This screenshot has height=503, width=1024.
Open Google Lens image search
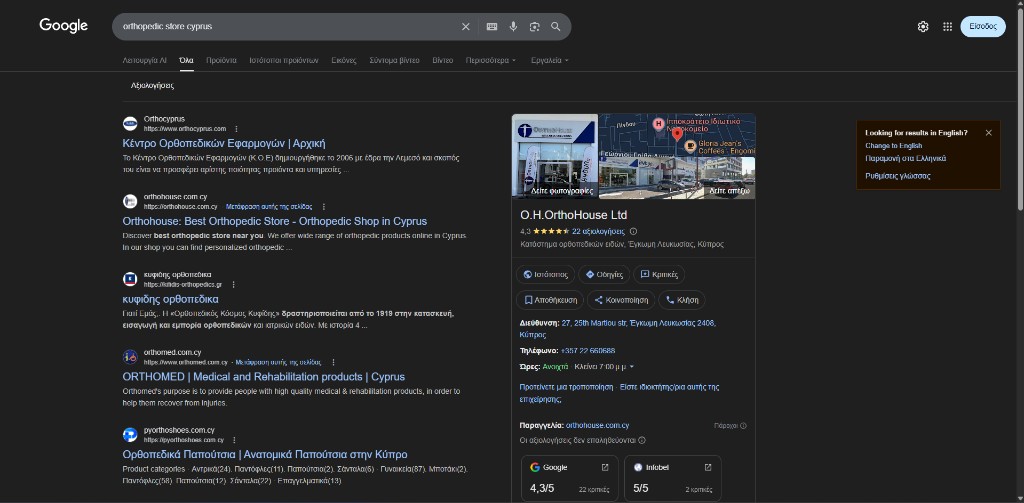[535, 27]
